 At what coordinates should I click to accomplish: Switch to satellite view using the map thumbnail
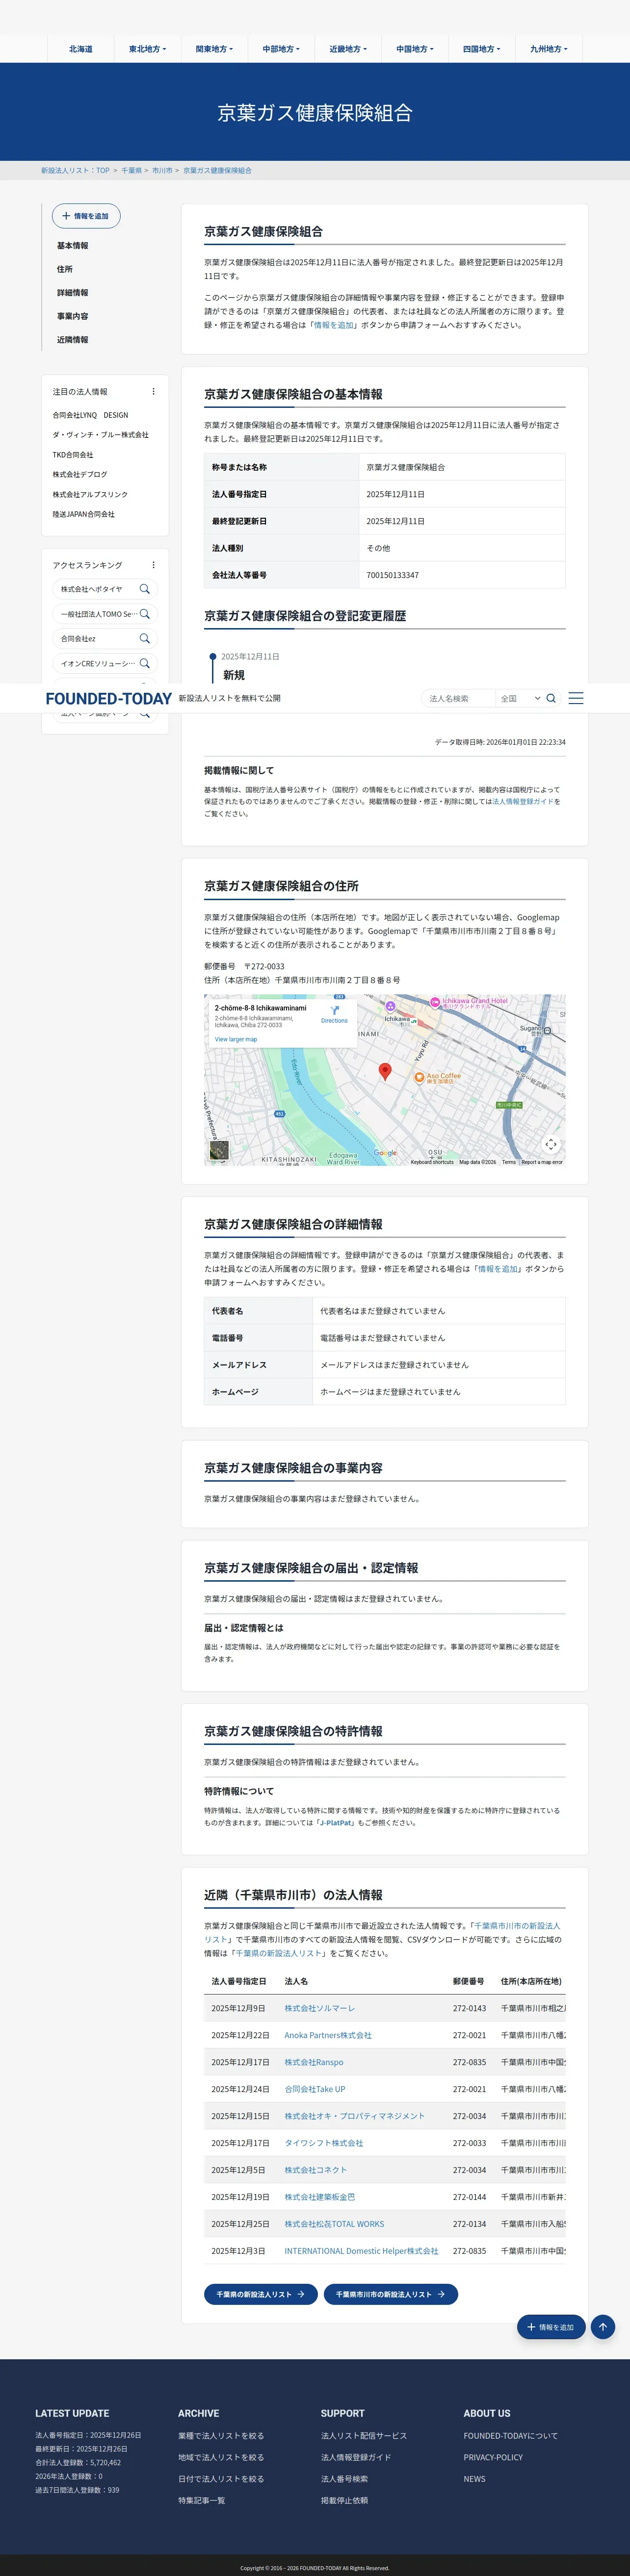point(219,1150)
